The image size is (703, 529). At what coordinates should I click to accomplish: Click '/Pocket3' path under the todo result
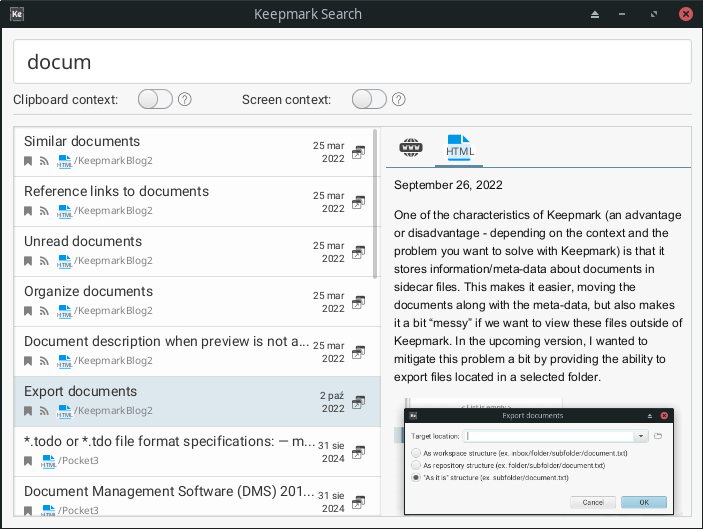[78, 460]
